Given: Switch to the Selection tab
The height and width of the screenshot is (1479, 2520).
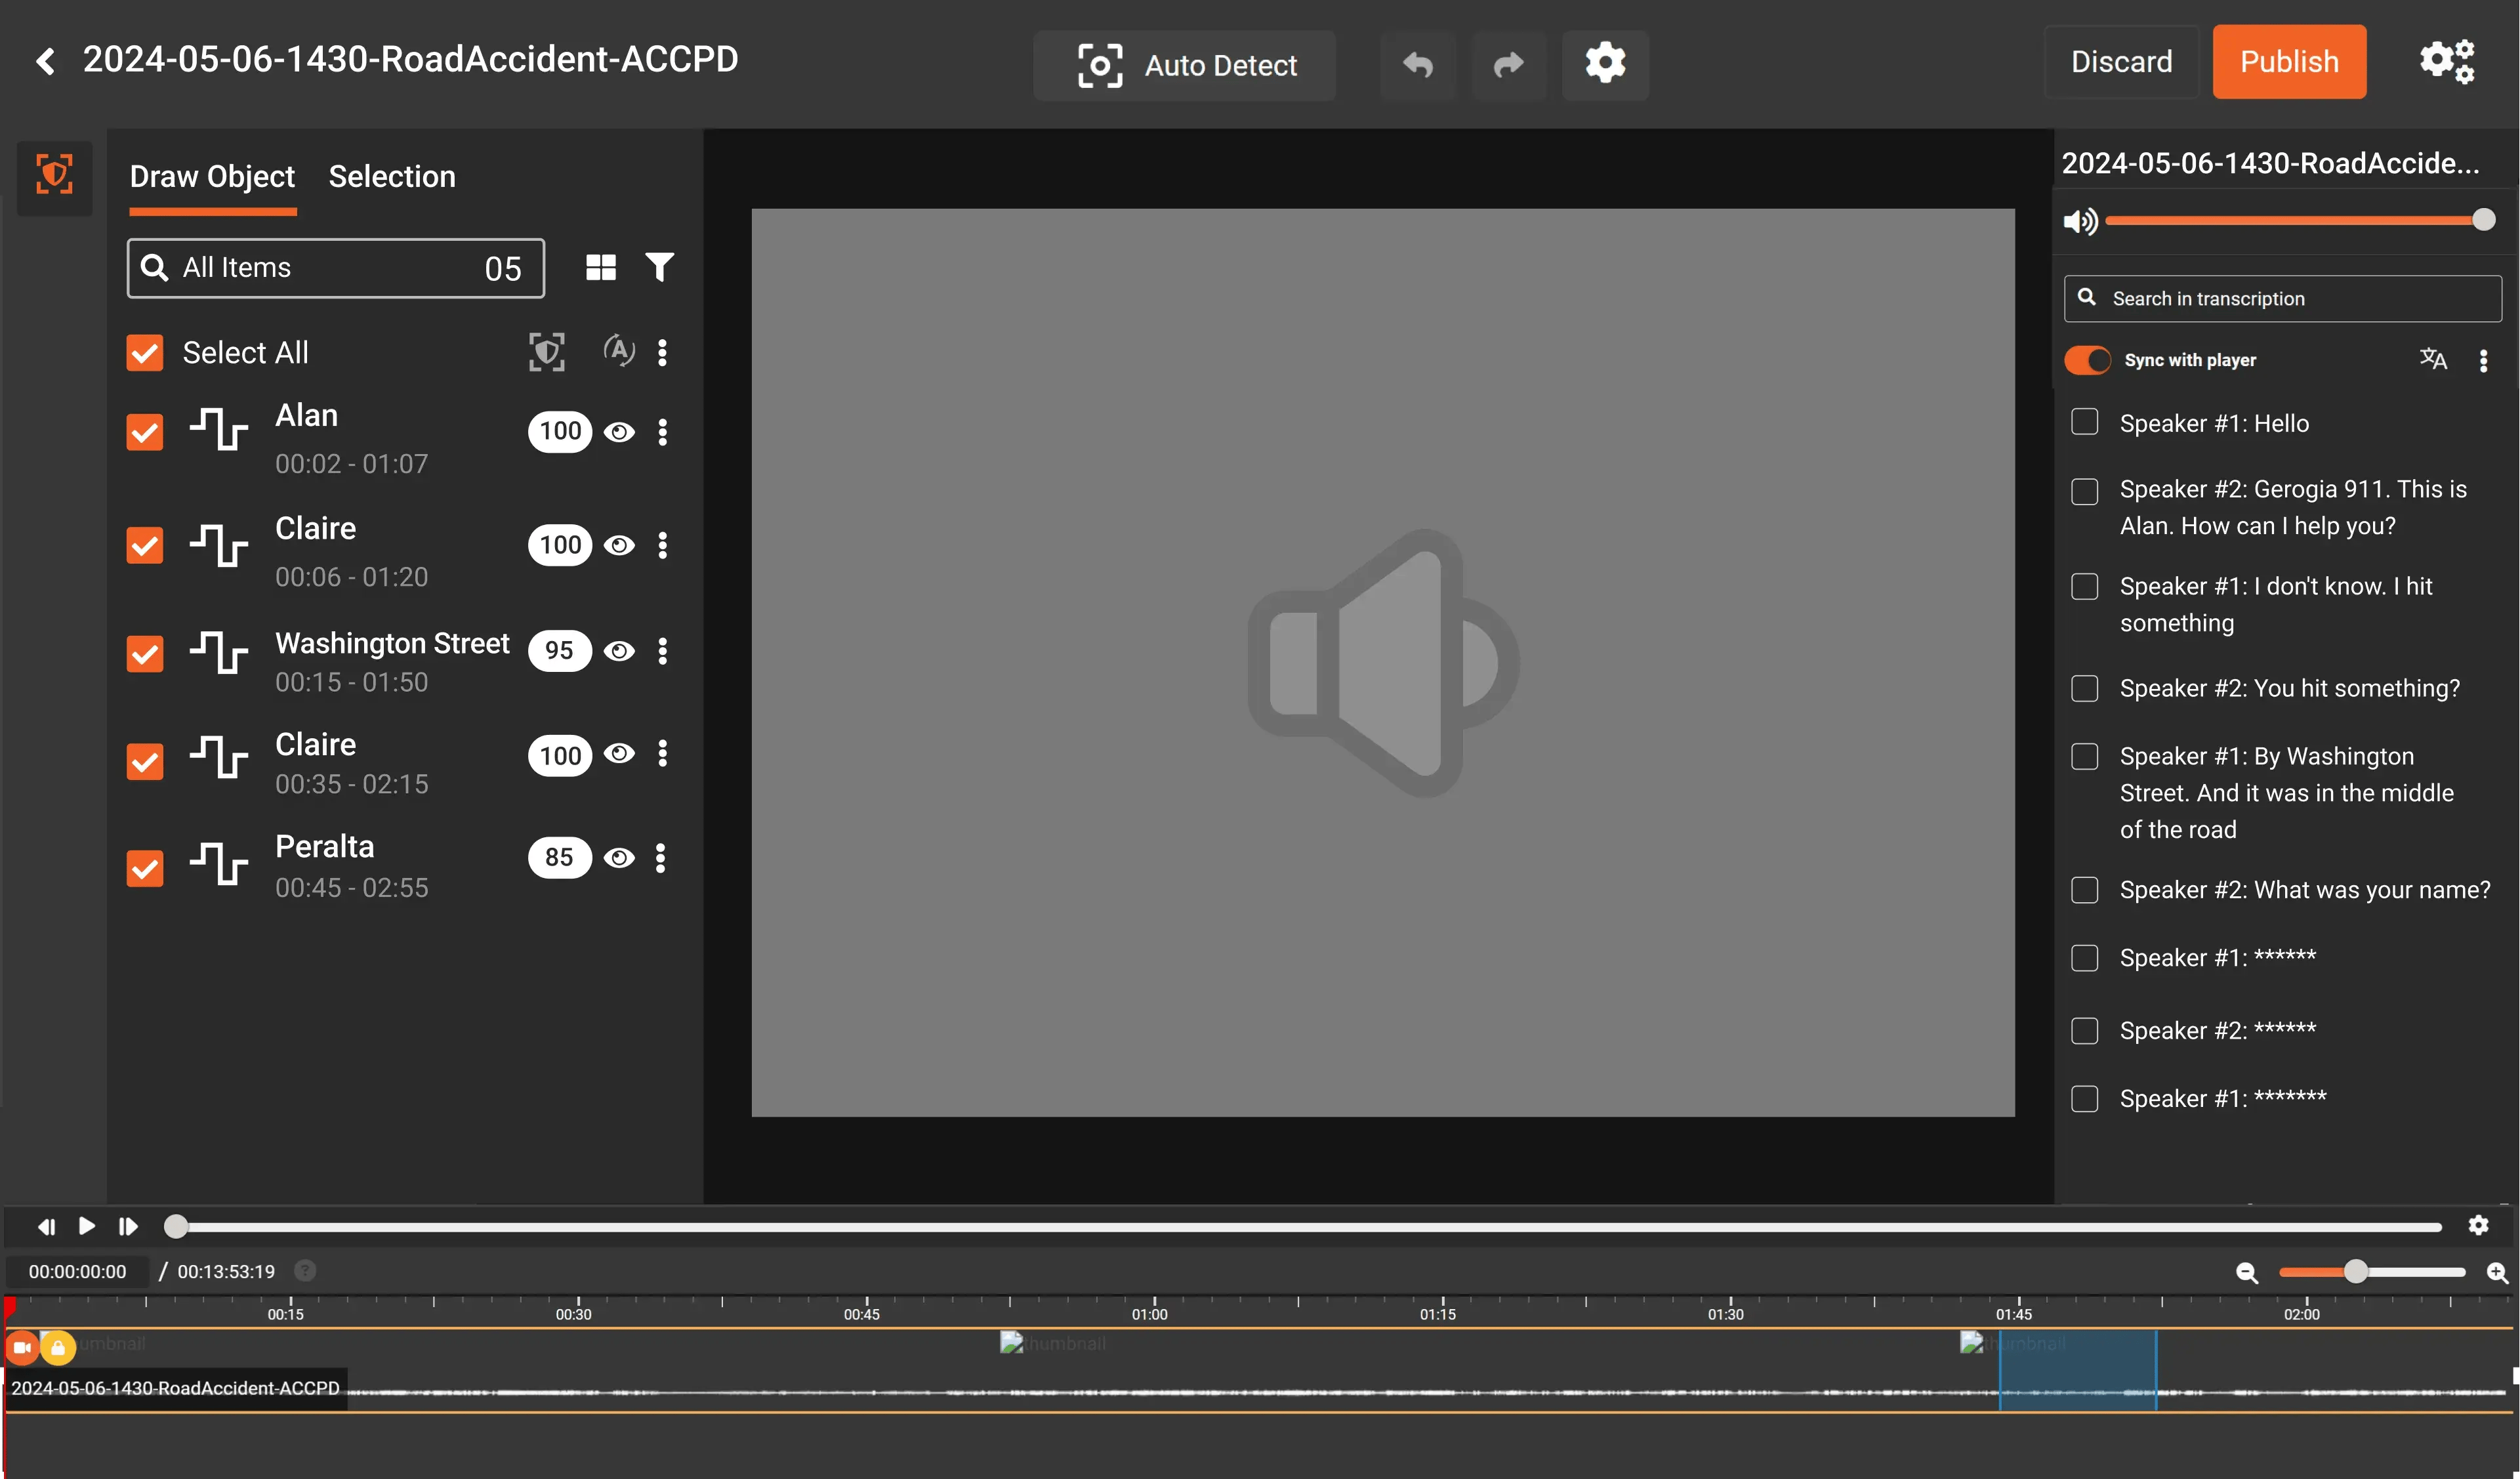Looking at the screenshot, I should [392, 176].
